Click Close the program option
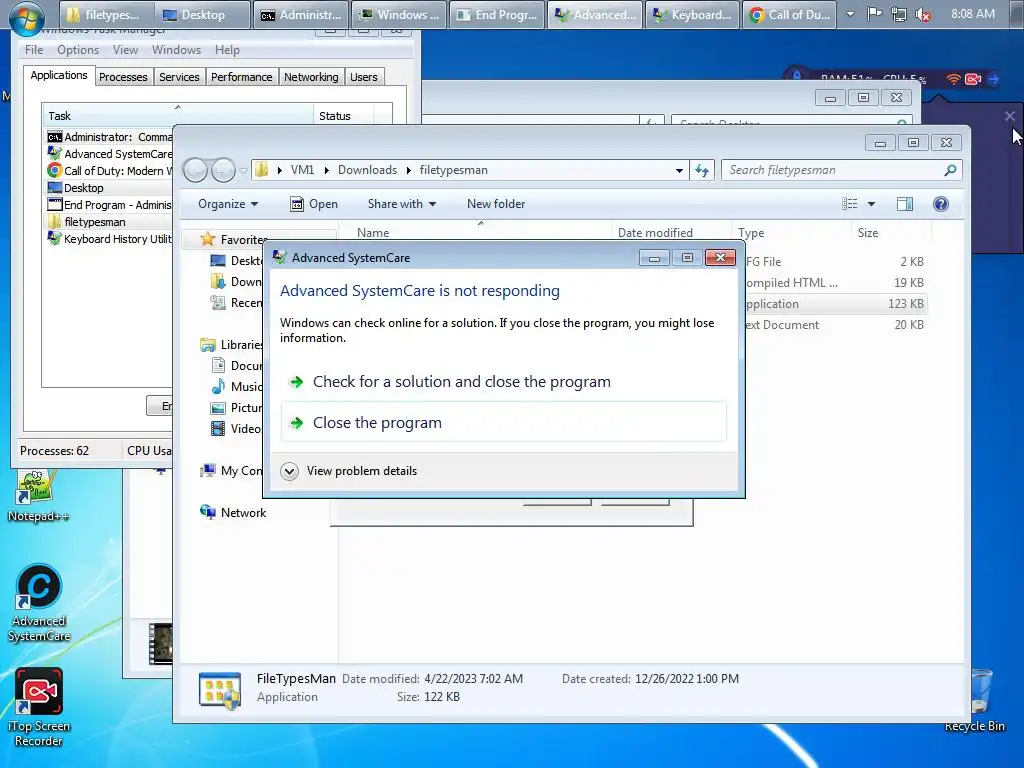This screenshot has height=768, width=1024. [503, 423]
